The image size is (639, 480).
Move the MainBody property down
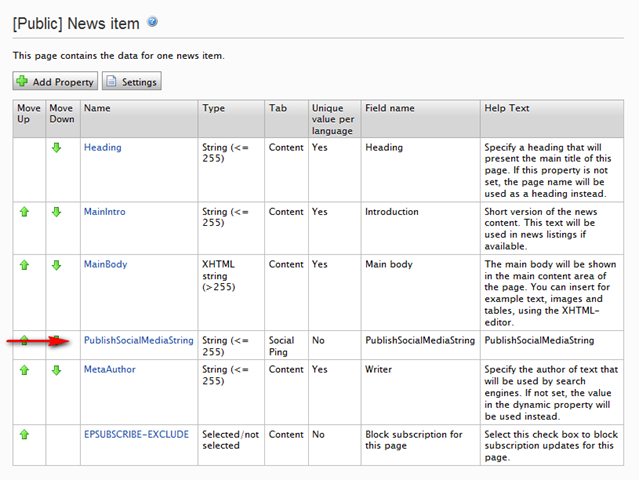point(56,265)
